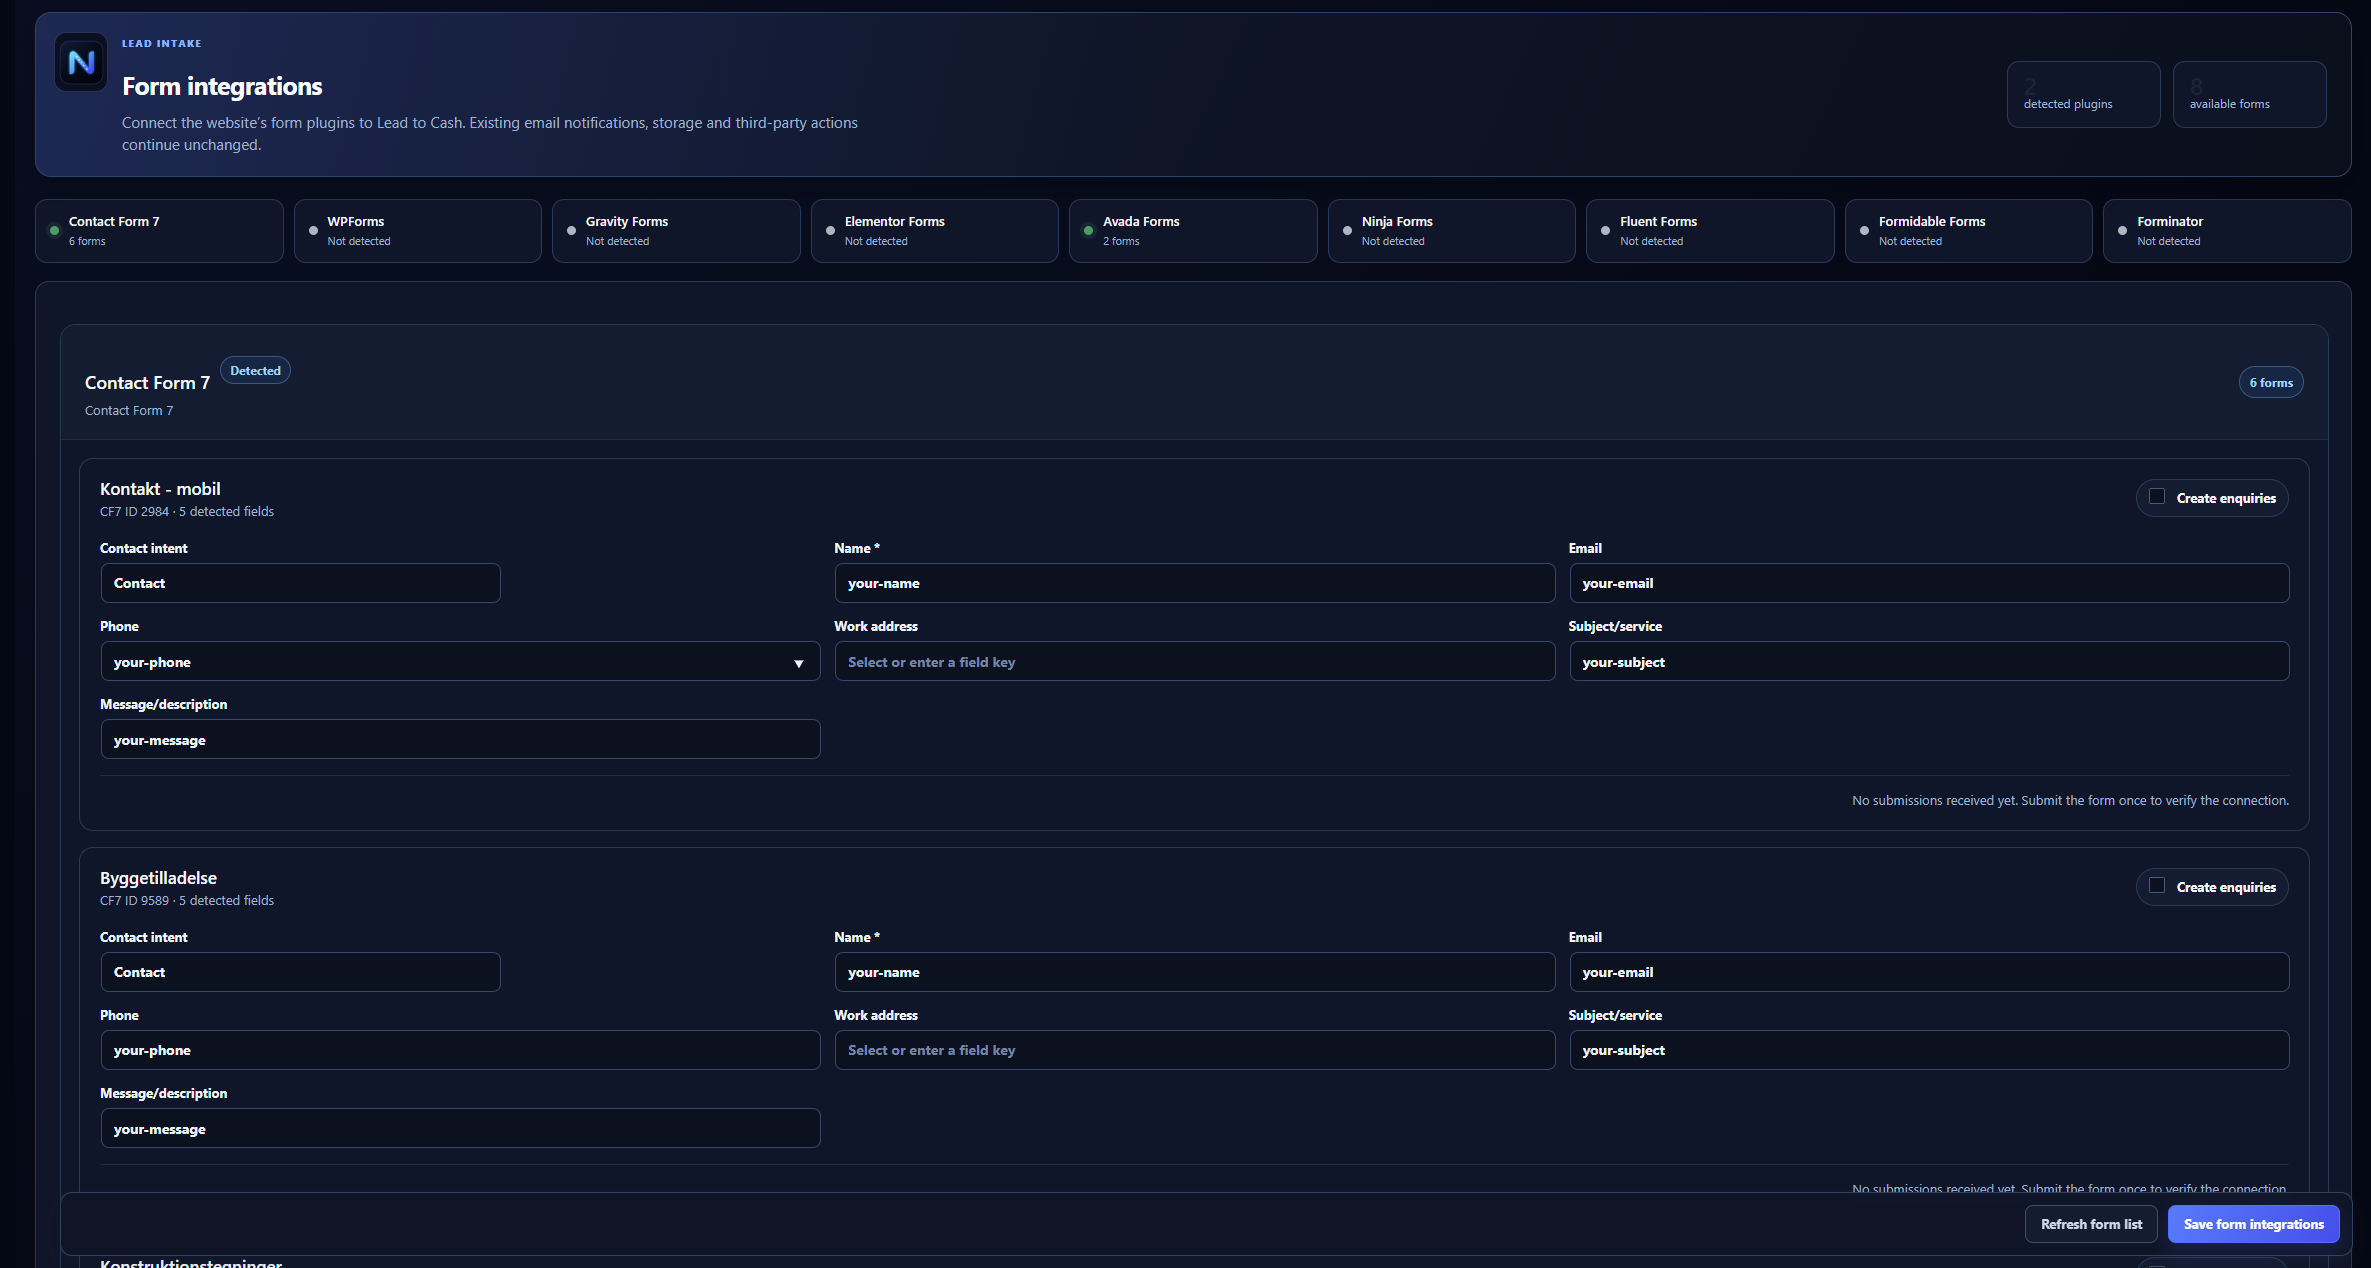The width and height of the screenshot is (2371, 1268).
Task: Enable Create enquiries for Kontakt - mobil
Action: [x=2157, y=497]
